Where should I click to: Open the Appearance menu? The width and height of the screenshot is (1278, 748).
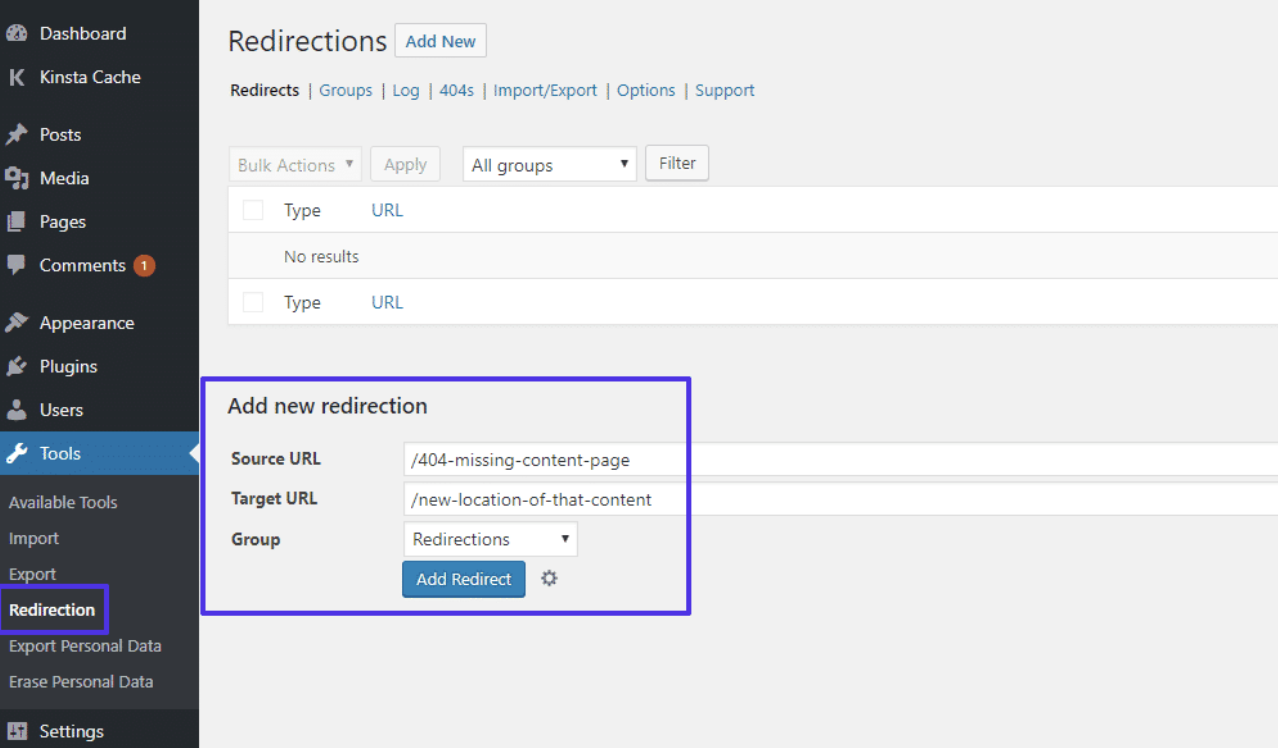click(87, 323)
